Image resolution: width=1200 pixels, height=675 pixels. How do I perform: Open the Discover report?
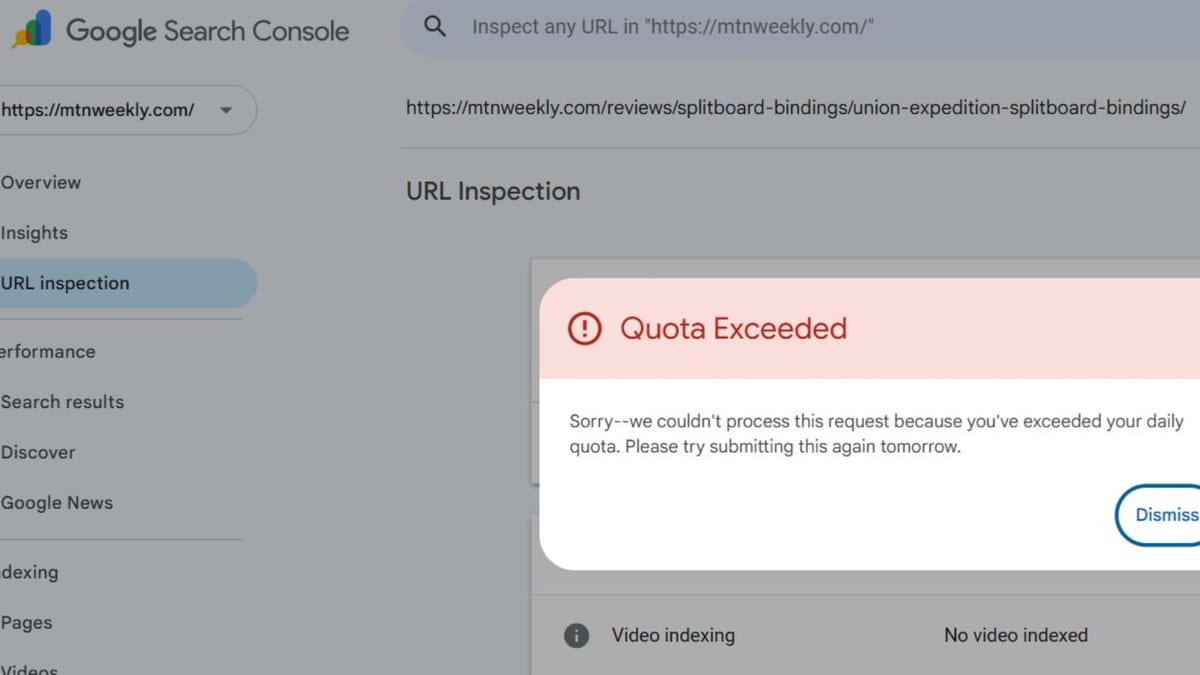click(38, 452)
